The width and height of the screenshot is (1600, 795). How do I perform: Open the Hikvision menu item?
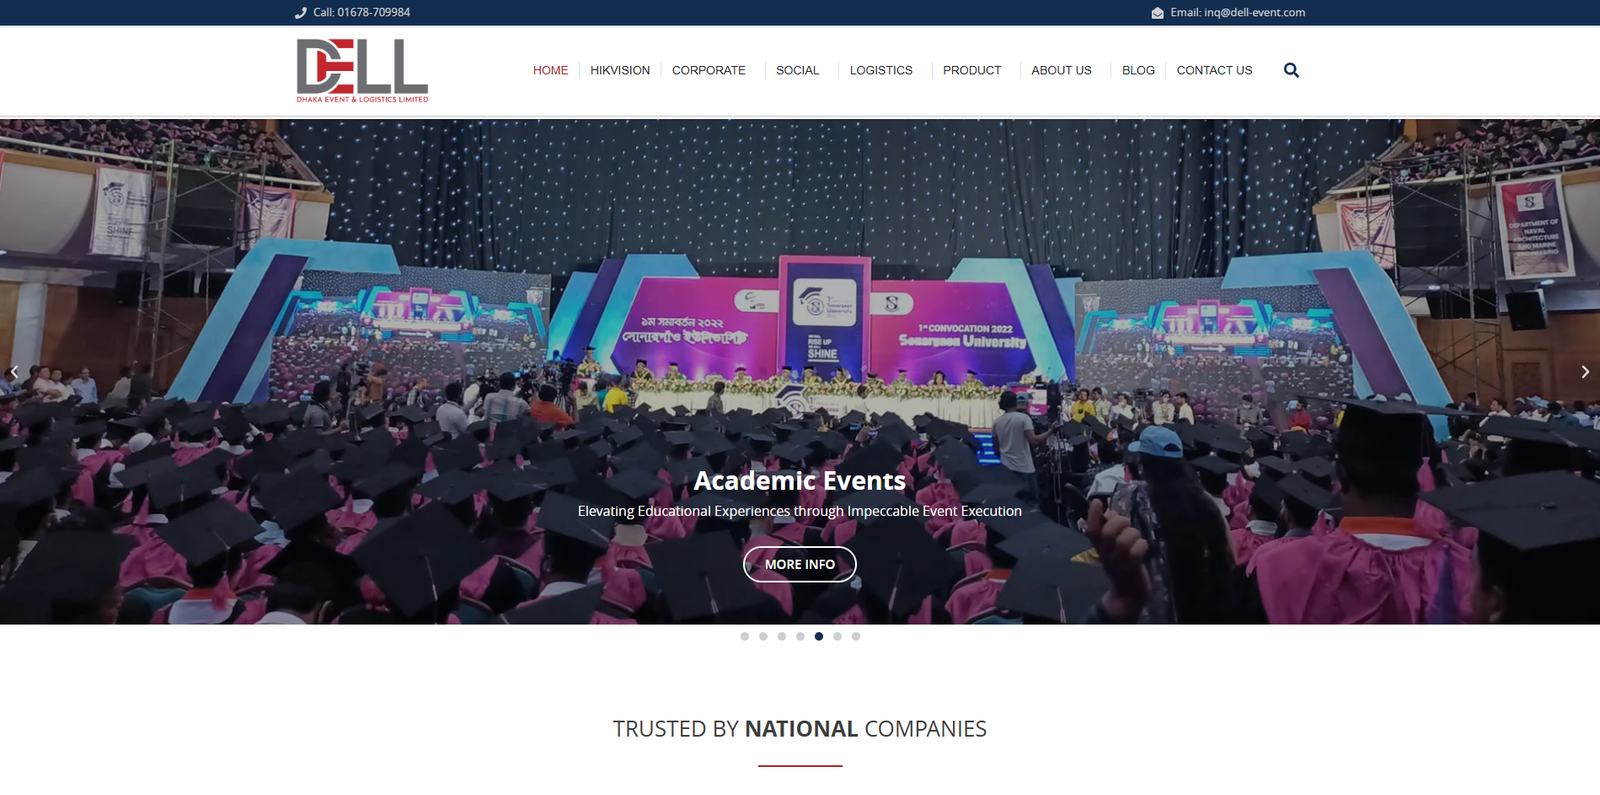tap(620, 70)
